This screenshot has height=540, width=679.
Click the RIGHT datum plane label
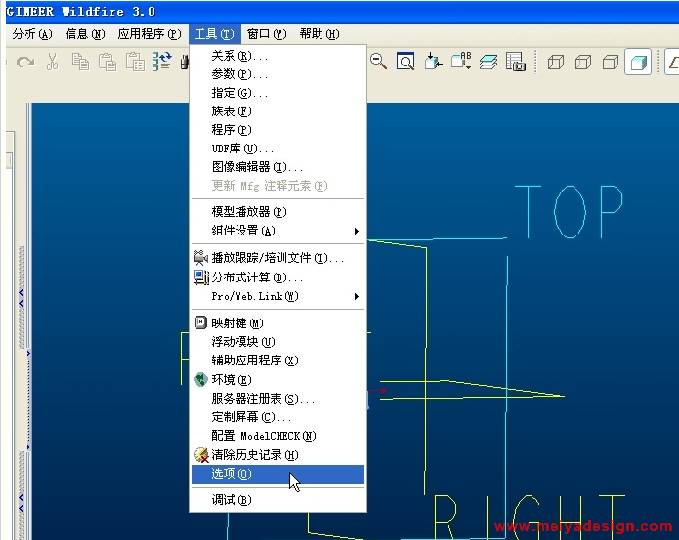point(529,517)
